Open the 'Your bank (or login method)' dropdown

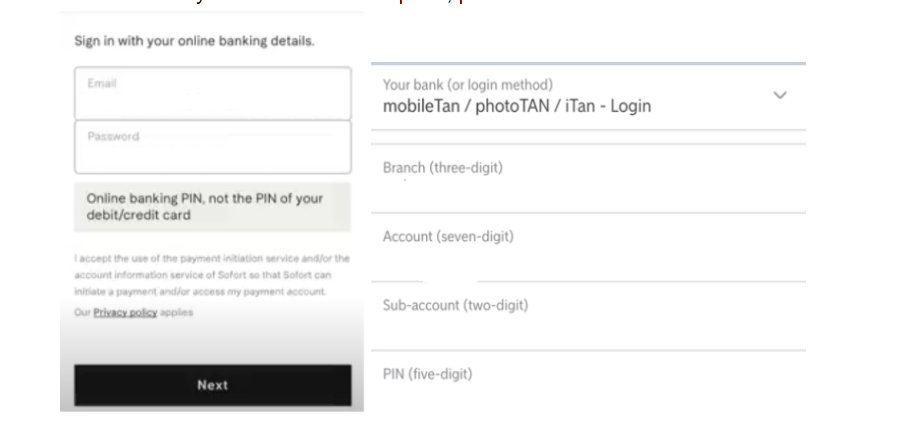[x=588, y=97]
